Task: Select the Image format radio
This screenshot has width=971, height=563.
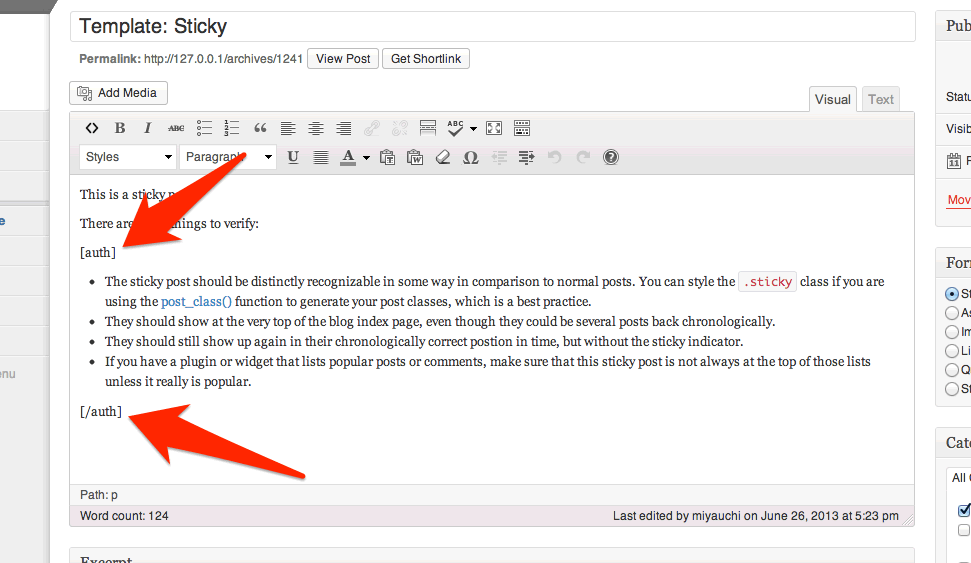Action: coord(952,332)
